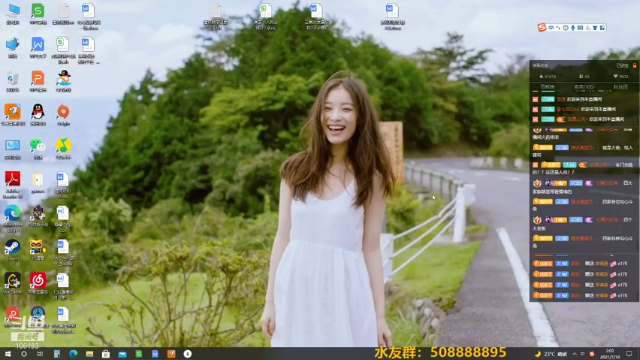The image size is (640, 360).
Task: Open the Network desktop icon
Action: 13,47
